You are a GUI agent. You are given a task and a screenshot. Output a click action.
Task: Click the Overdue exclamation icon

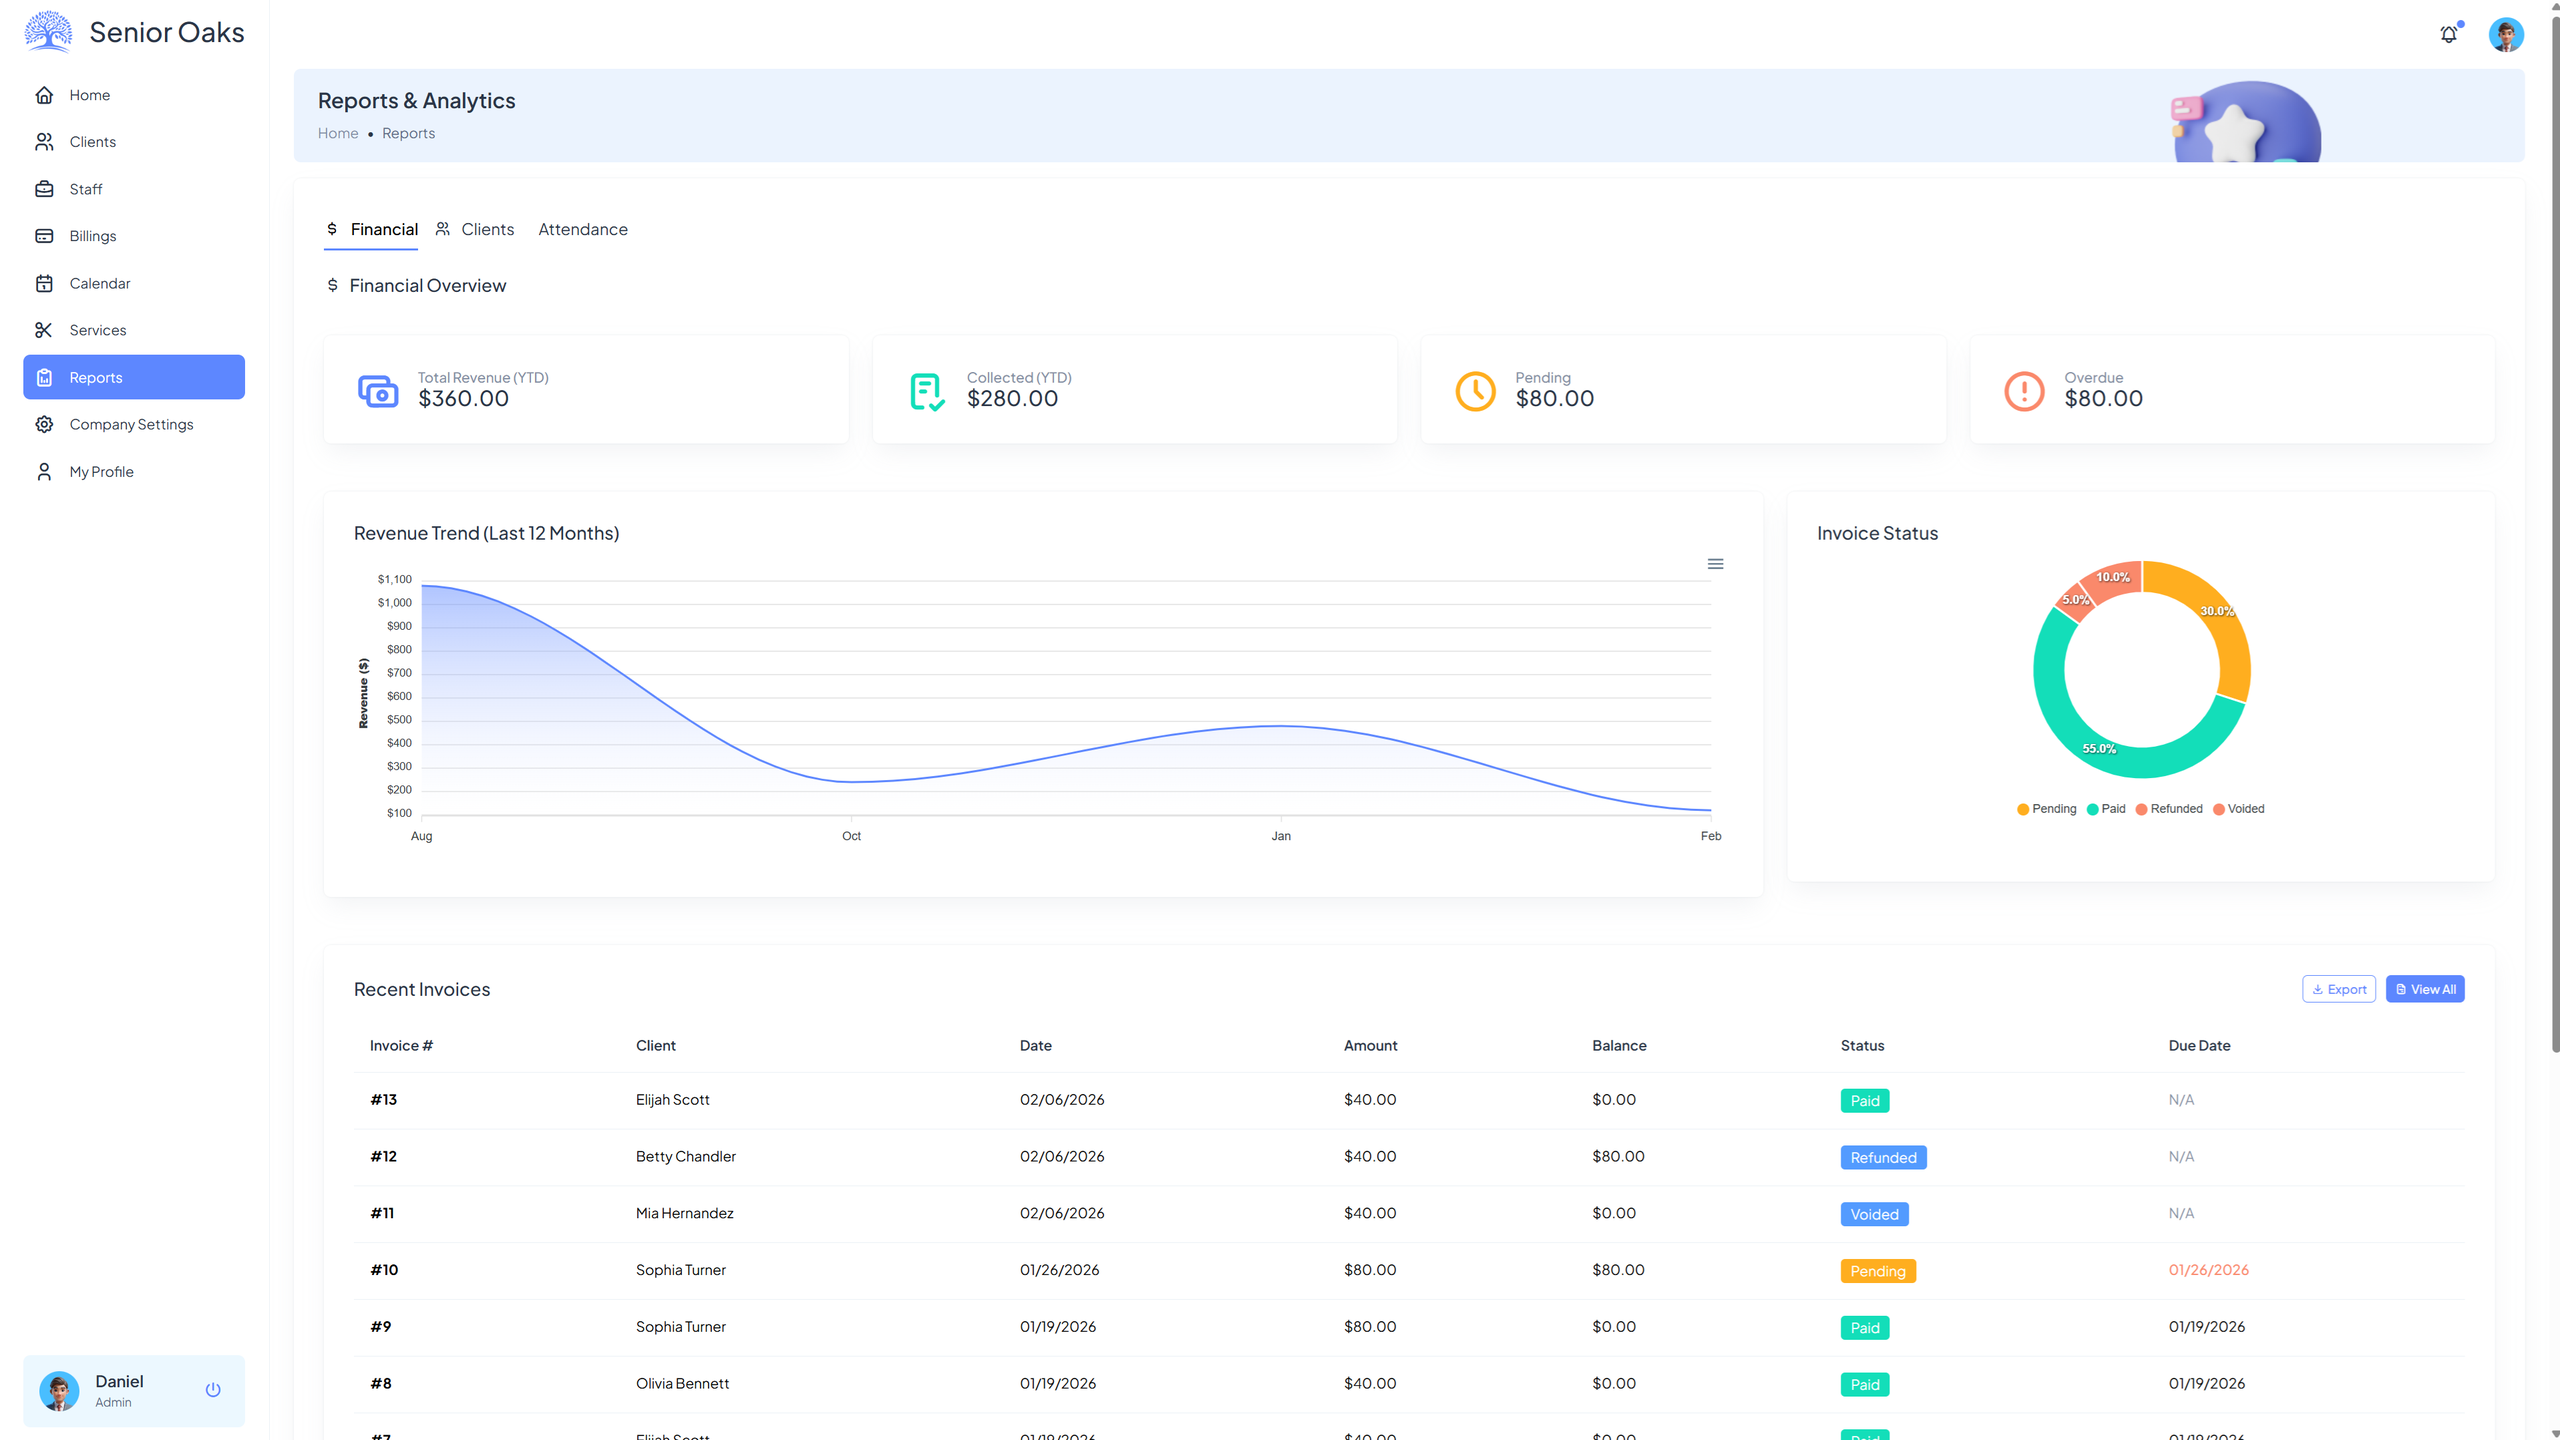click(x=2024, y=391)
